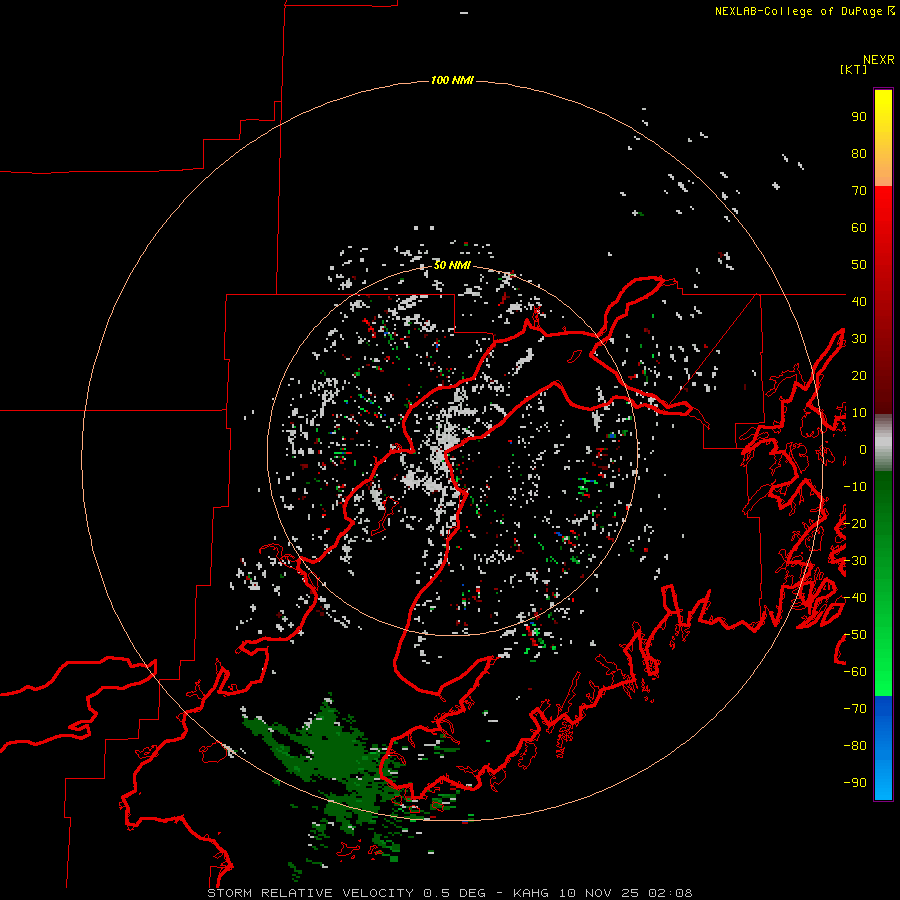Click the -90 value on the velocity scale
This screenshot has width=900, height=900.
(x=855, y=783)
